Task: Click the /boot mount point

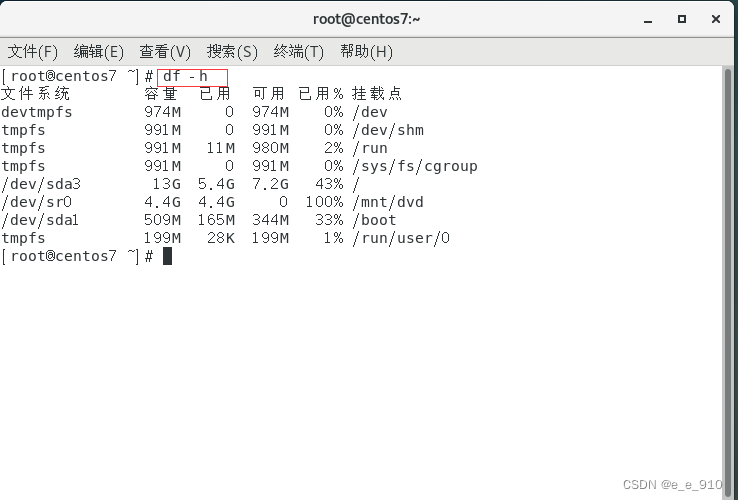Action: [x=374, y=220]
